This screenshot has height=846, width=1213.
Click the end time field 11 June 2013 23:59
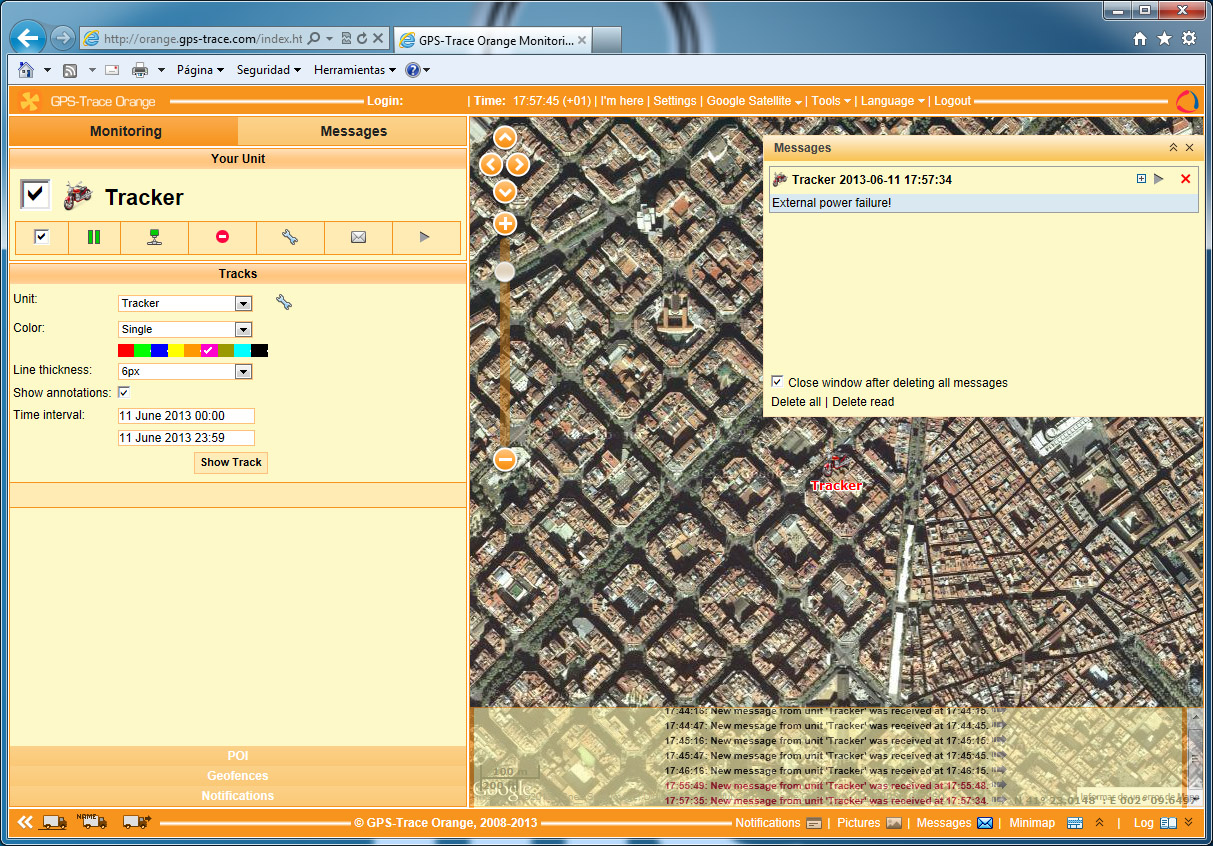(186, 437)
